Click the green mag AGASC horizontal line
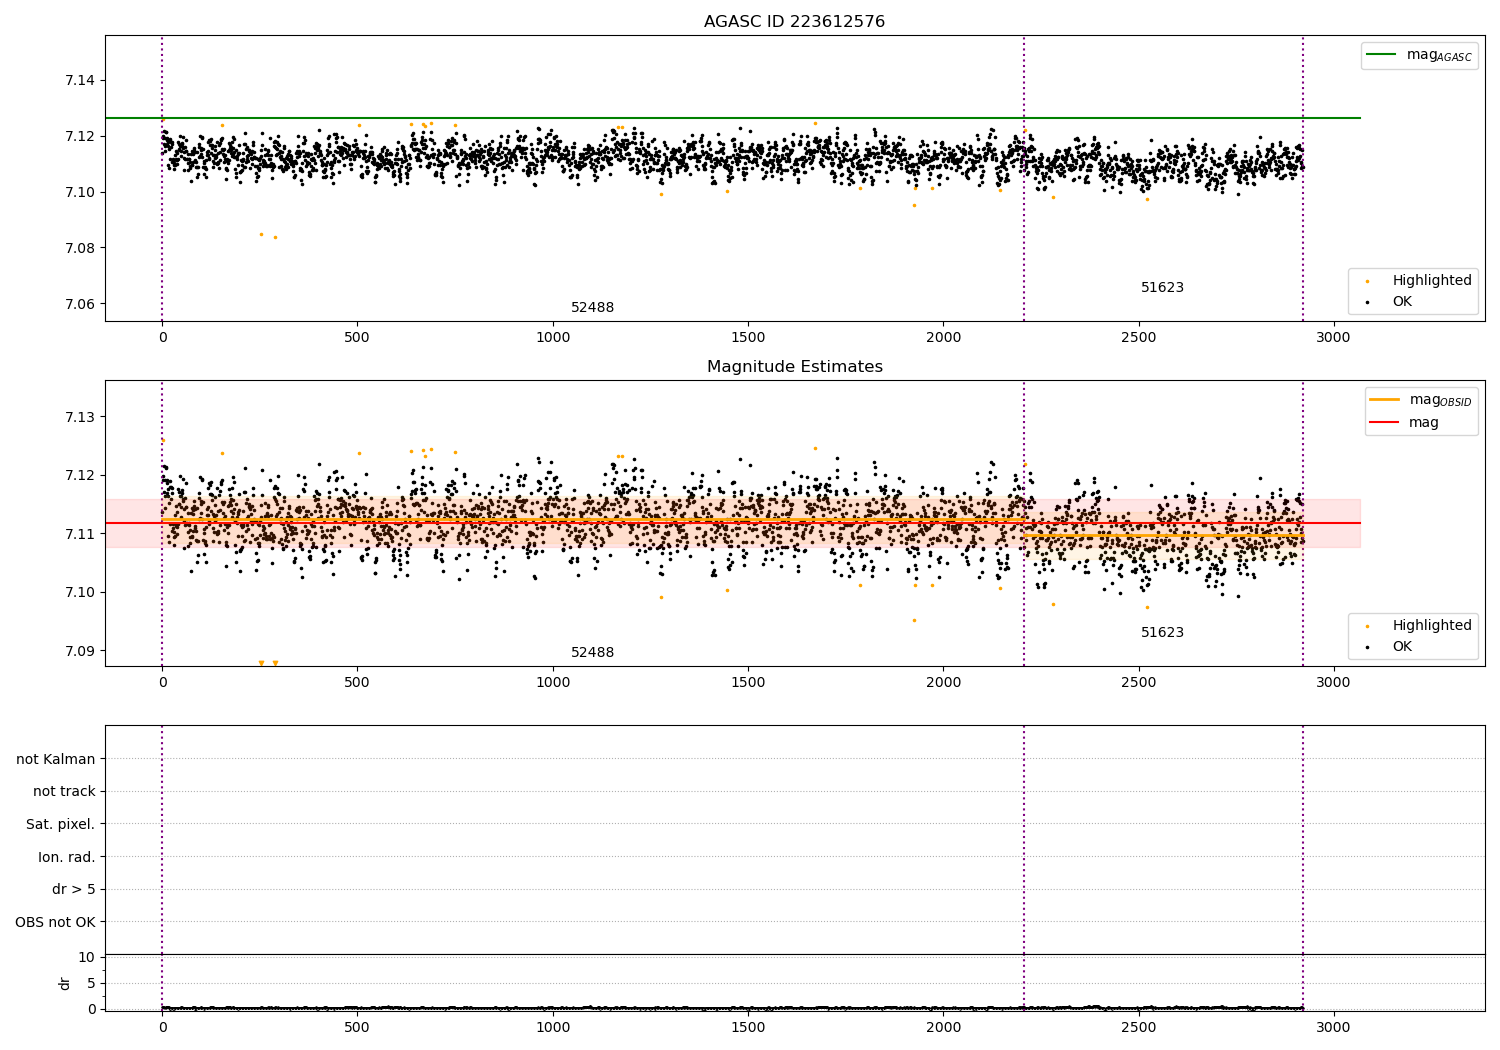The width and height of the screenshot is (1500, 1050). tap(733, 118)
